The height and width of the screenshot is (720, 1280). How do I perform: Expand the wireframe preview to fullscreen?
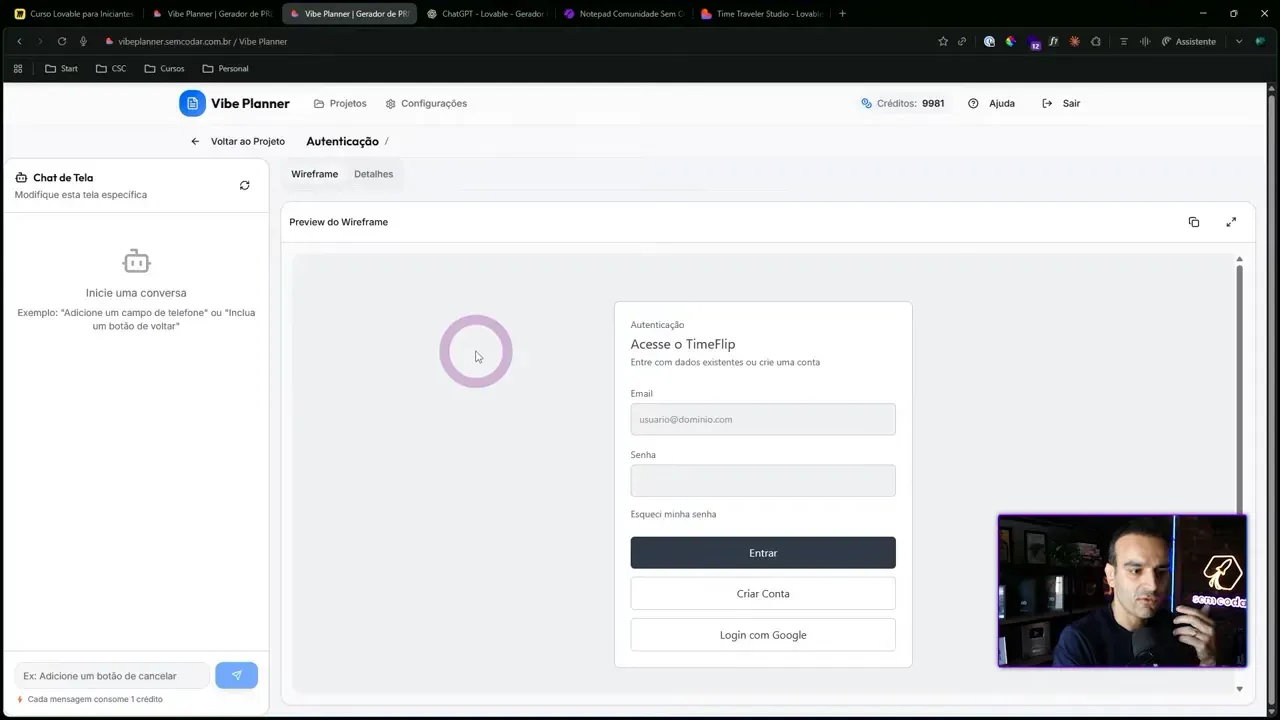(x=1231, y=222)
